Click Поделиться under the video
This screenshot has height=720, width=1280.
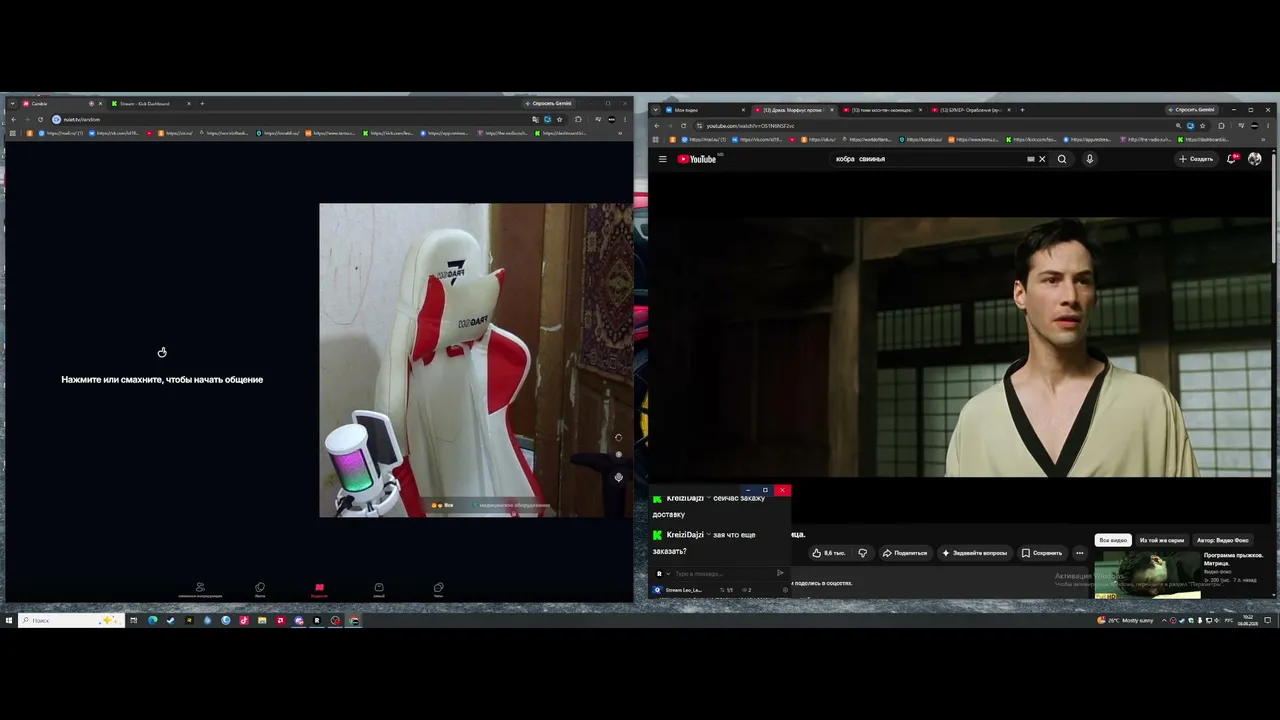(x=905, y=553)
